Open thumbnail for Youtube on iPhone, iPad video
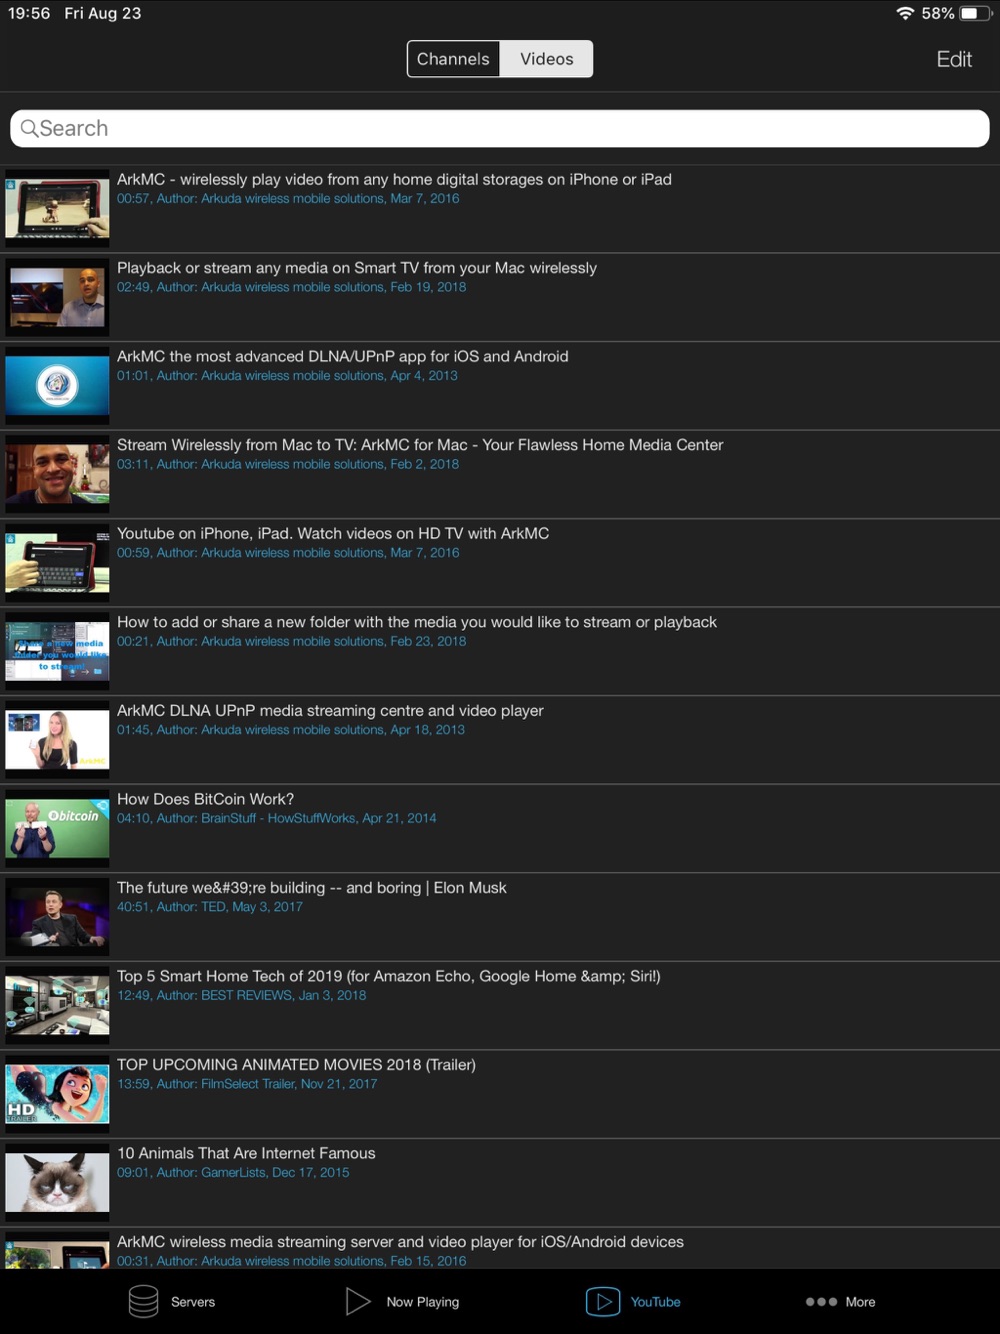This screenshot has width=1000, height=1334. click(57, 562)
